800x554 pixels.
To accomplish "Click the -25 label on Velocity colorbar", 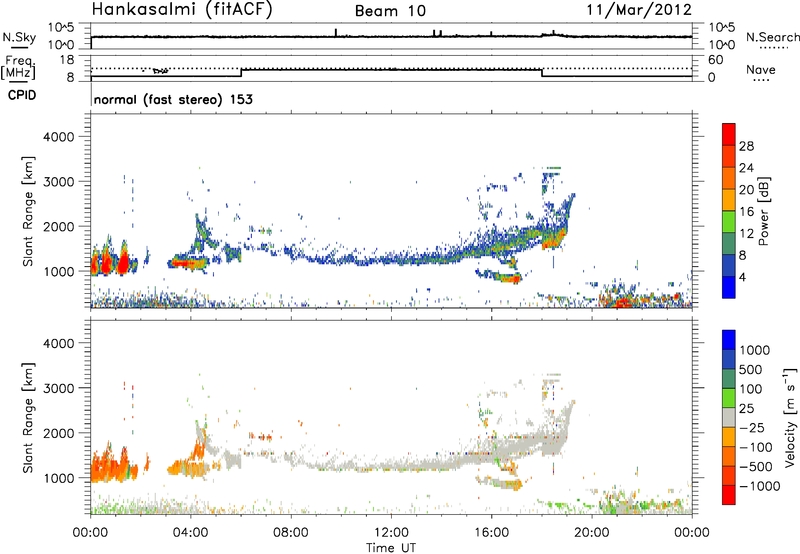I will (752, 427).
